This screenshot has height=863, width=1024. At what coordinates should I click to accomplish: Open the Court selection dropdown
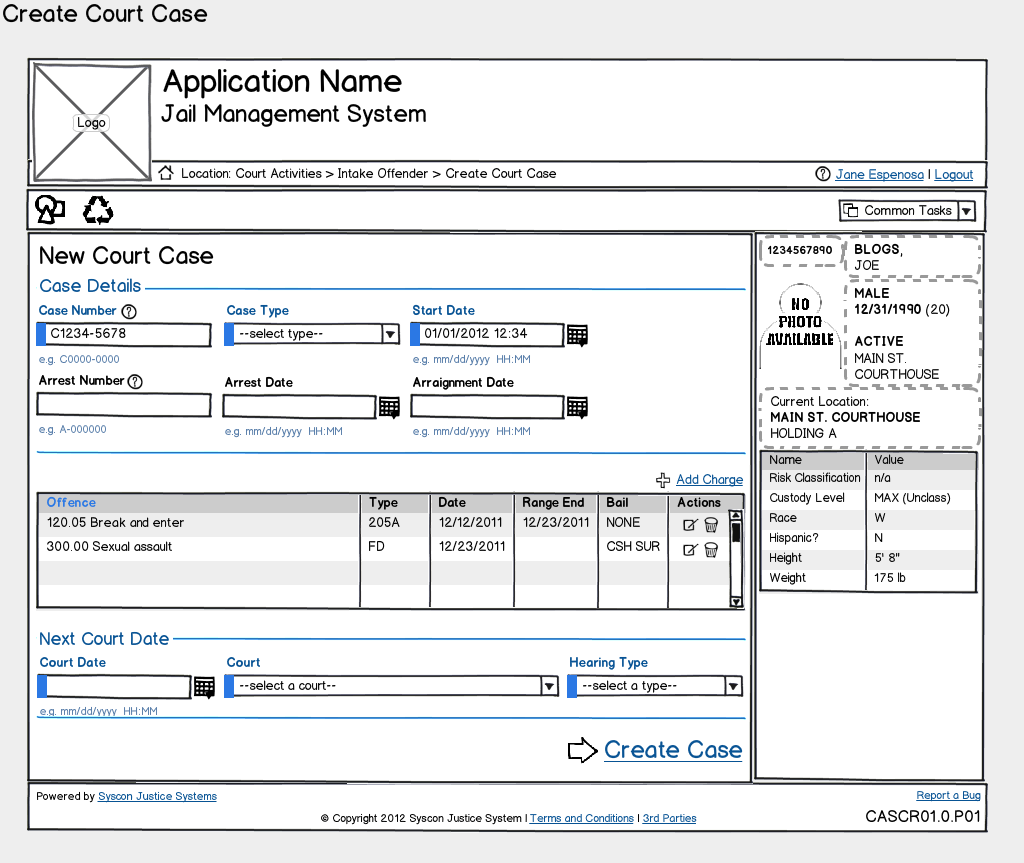pyautogui.click(x=549, y=686)
